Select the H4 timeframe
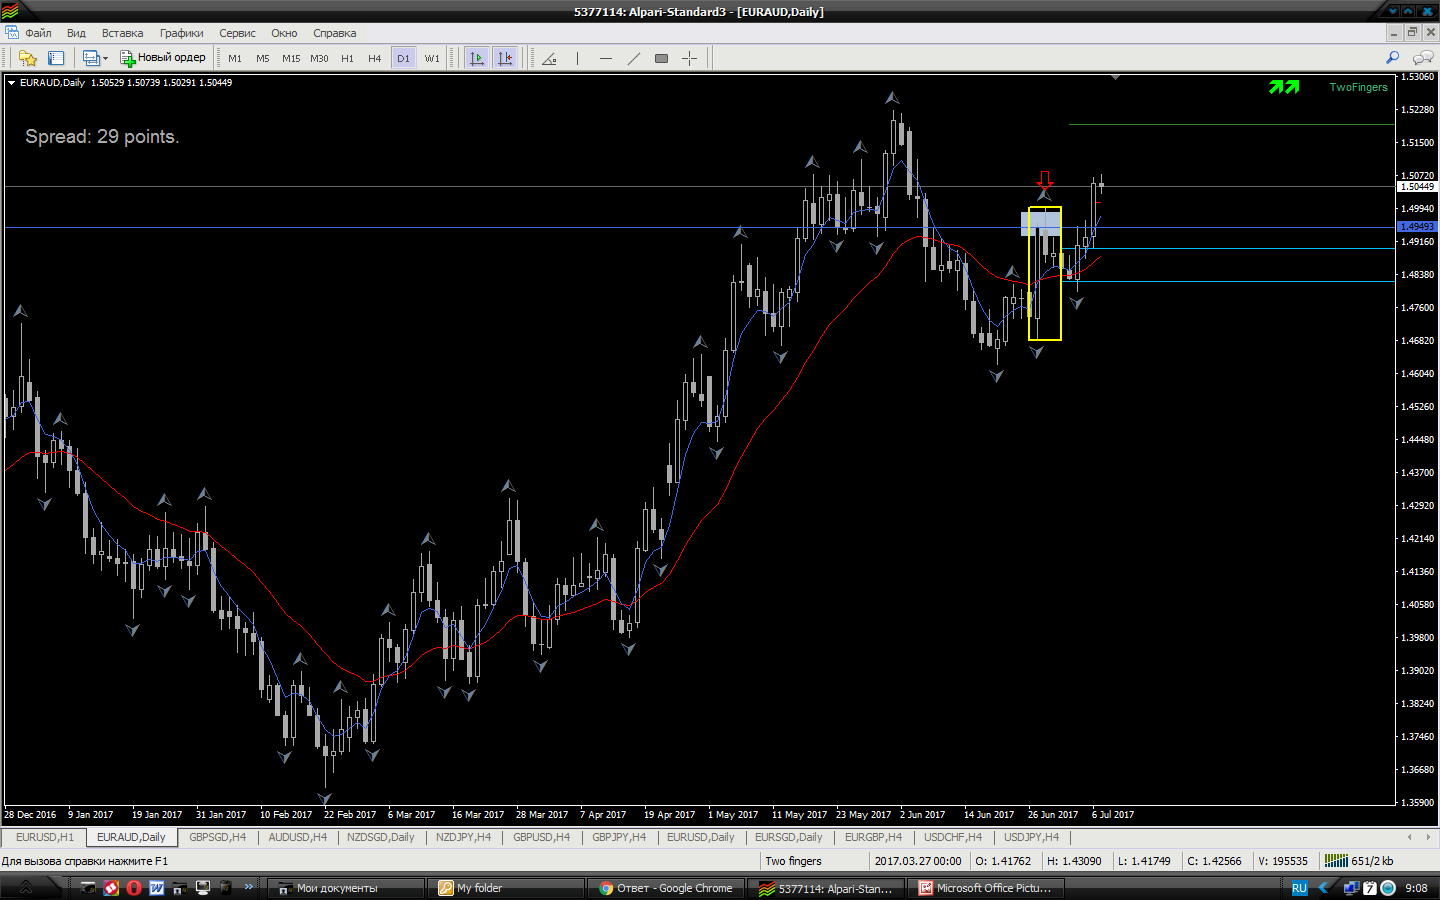 click(375, 58)
